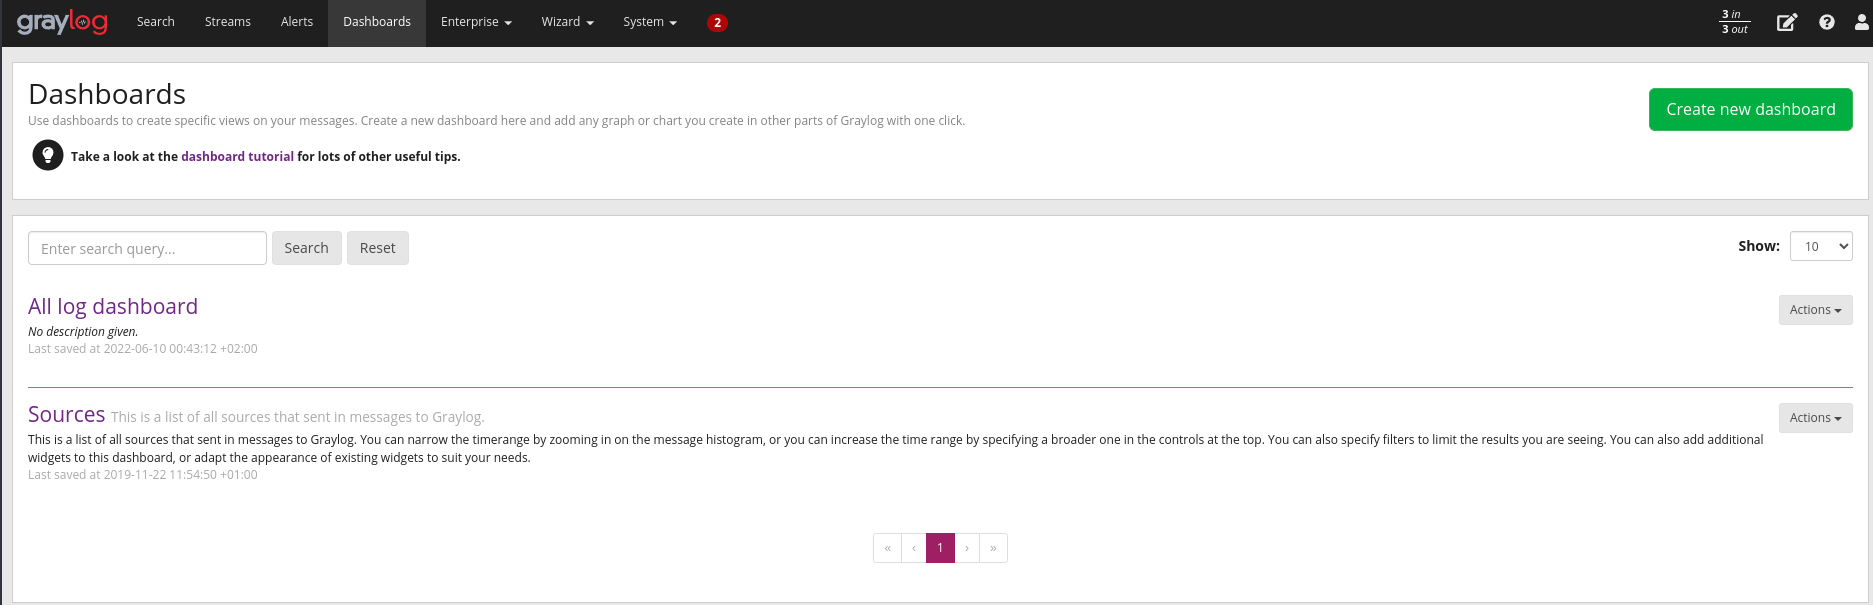Open the System dropdown menu
1873x605 pixels.
pos(649,22)
